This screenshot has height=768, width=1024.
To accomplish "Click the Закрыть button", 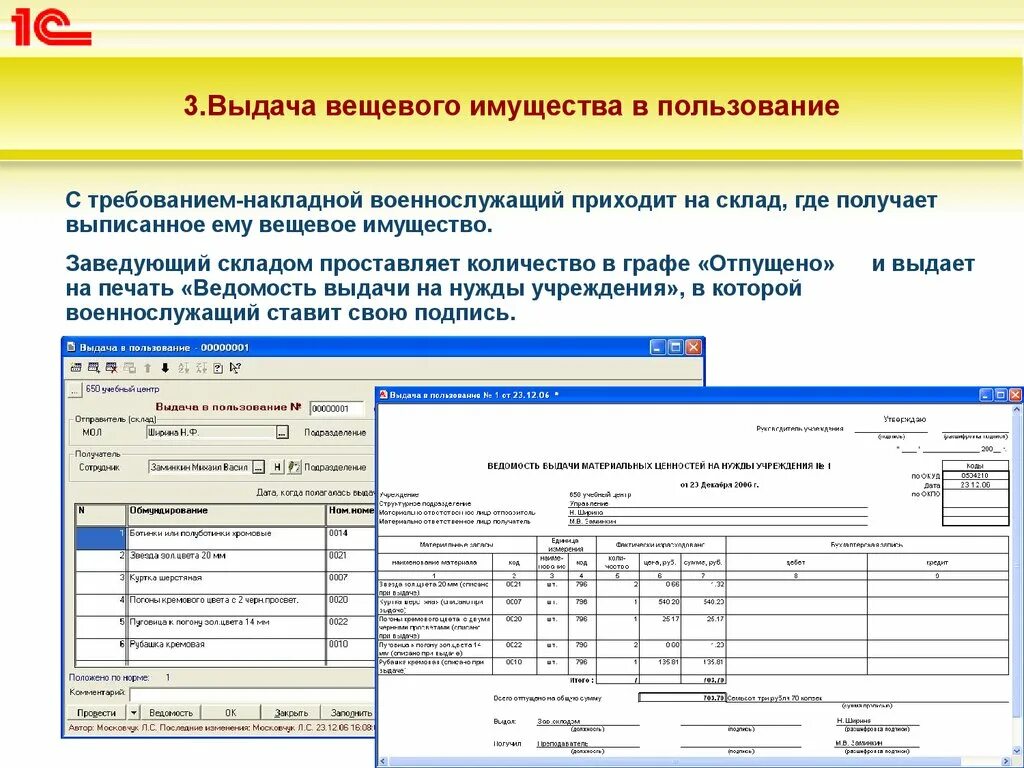I will (291, 712).
